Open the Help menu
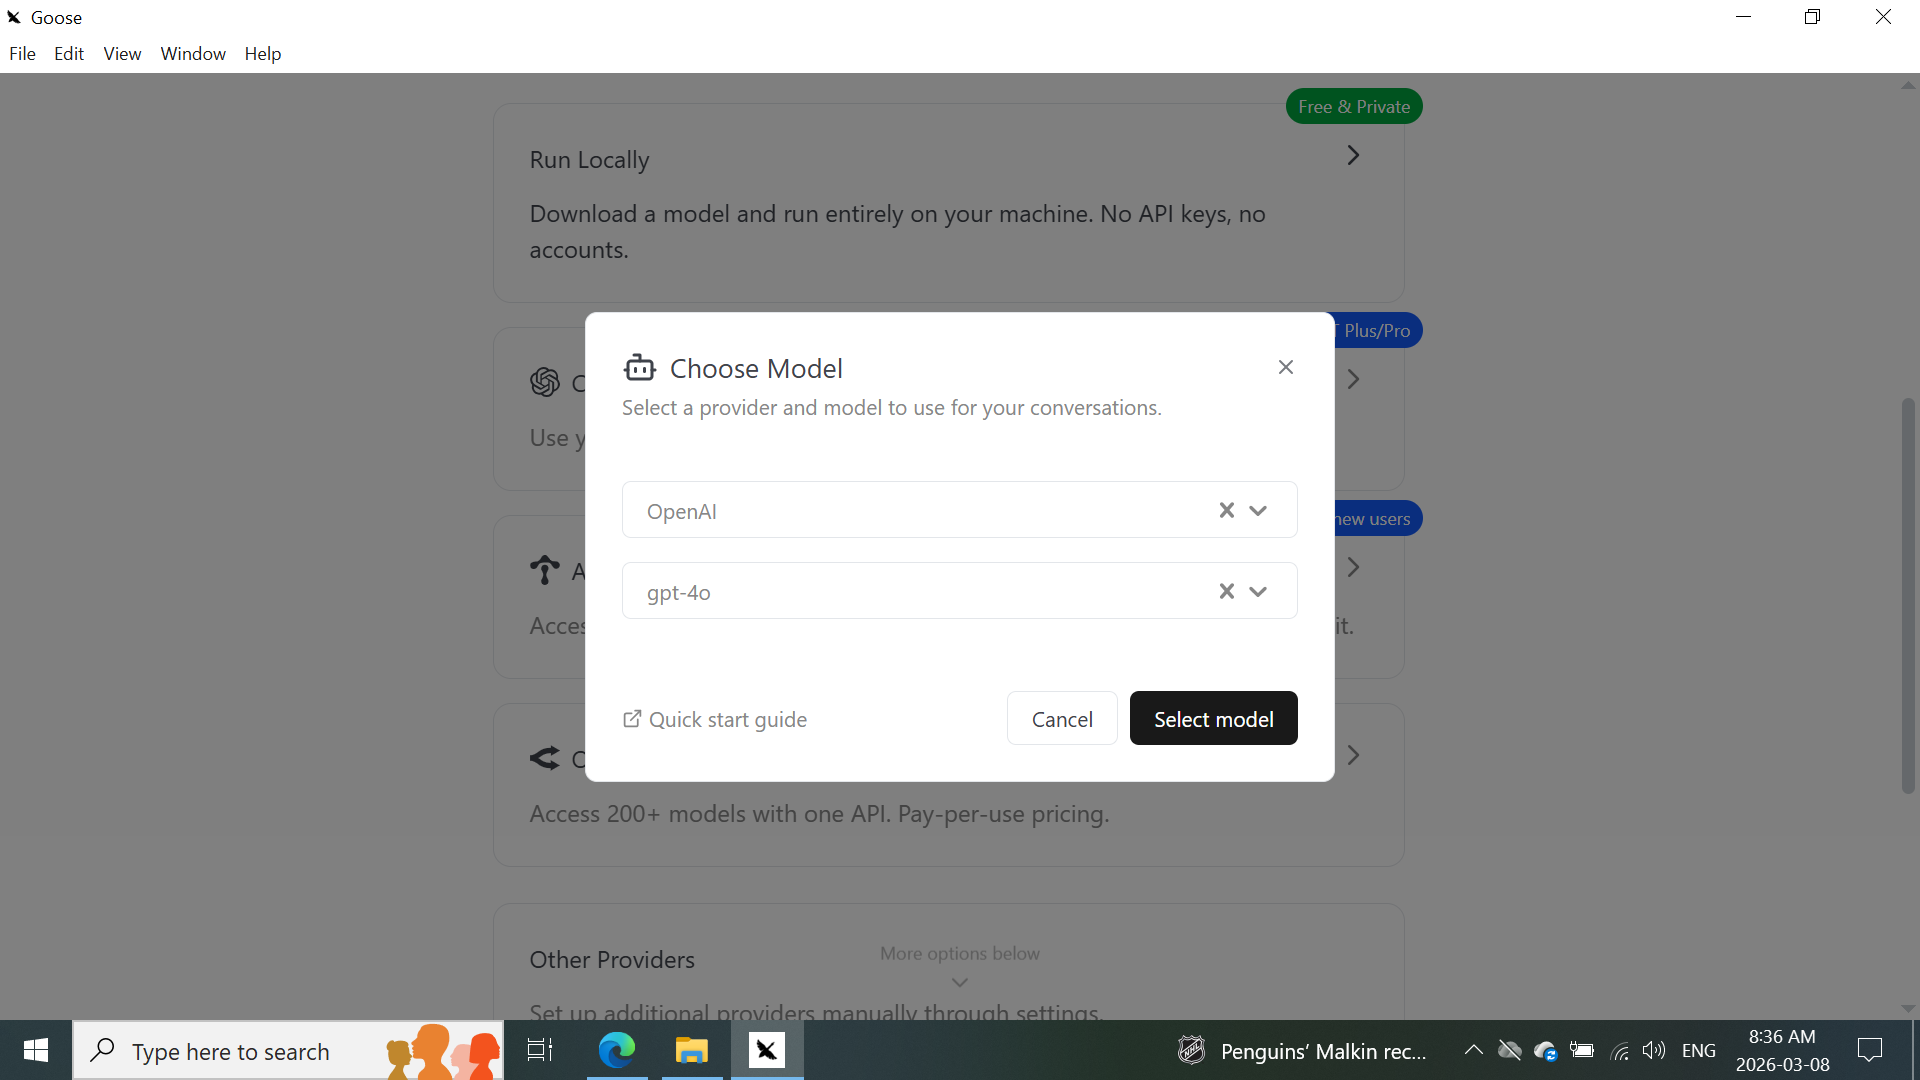 point(263,53)
